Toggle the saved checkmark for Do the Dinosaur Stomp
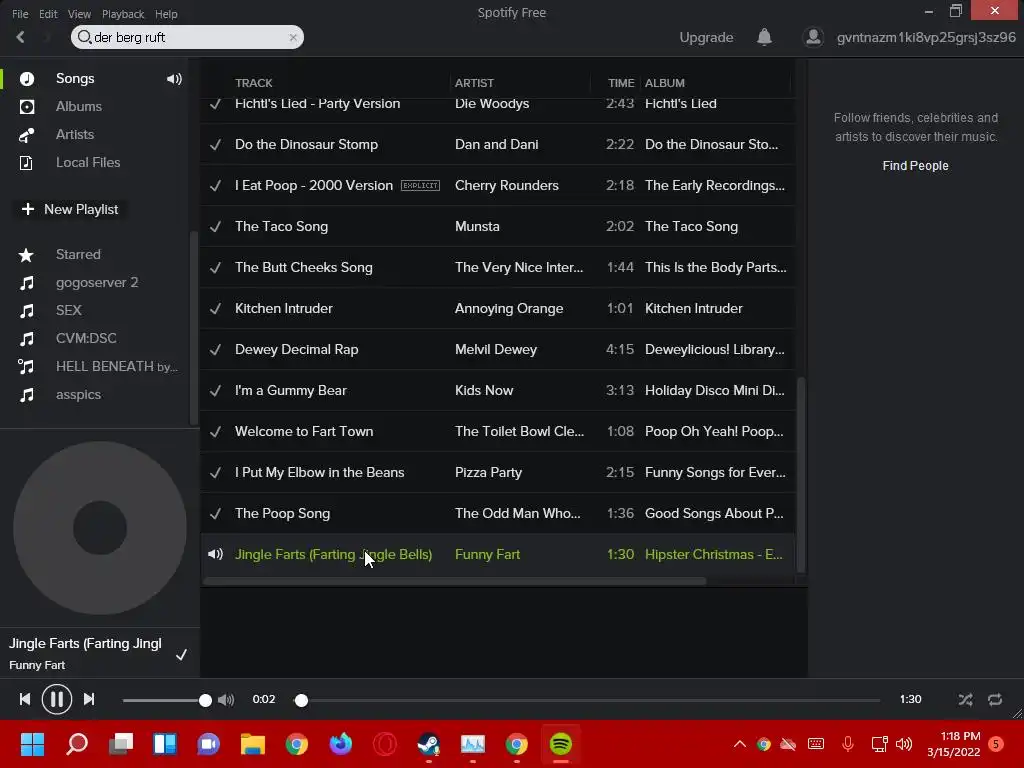Screen dimensions: 1024x768 (216, 144)
